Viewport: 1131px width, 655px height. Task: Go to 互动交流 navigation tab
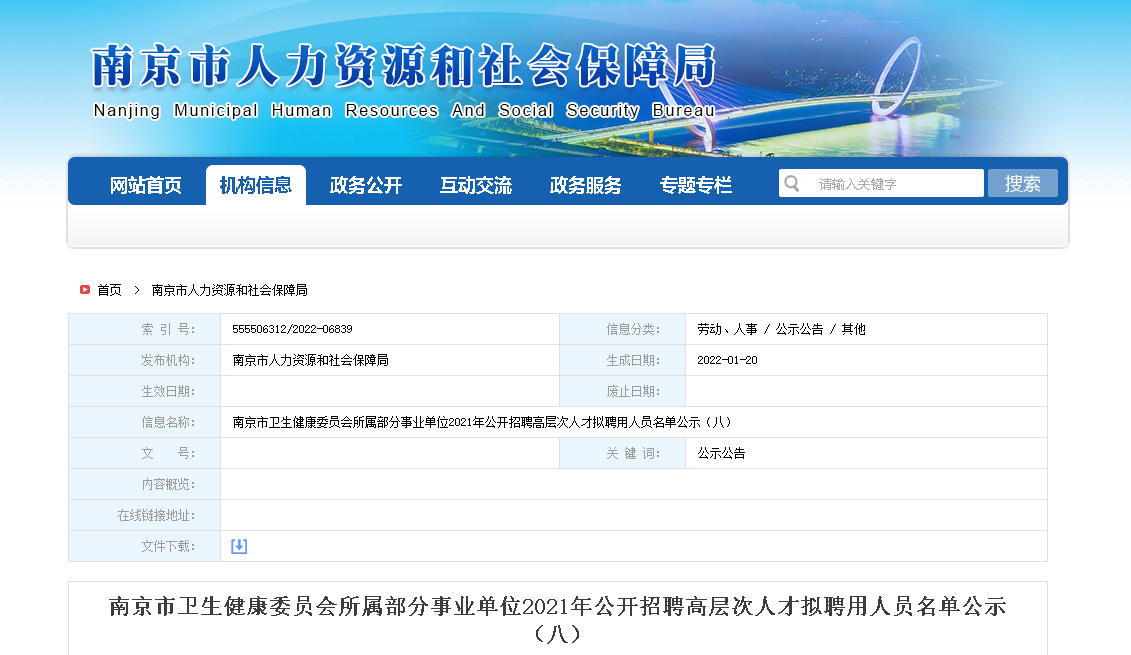click(476, 185)
